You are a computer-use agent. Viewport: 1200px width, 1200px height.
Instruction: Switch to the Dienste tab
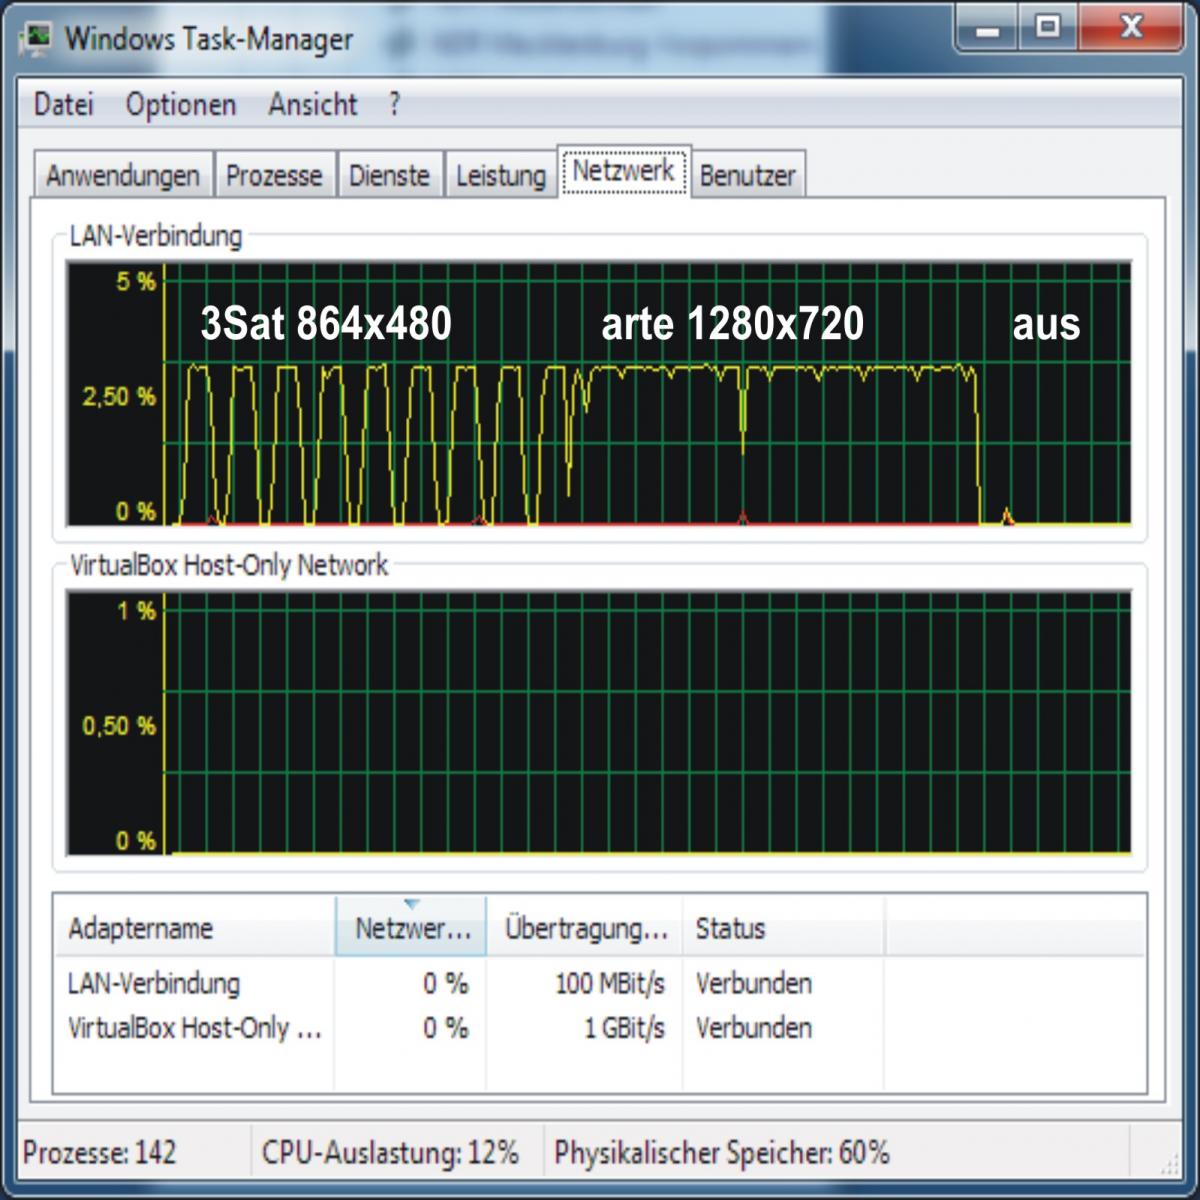pyautogui.click(x=389, y=176)
